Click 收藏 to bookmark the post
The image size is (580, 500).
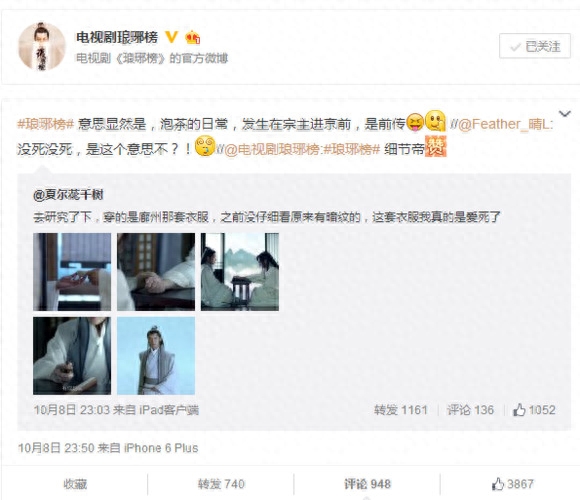tap(75, 484)
